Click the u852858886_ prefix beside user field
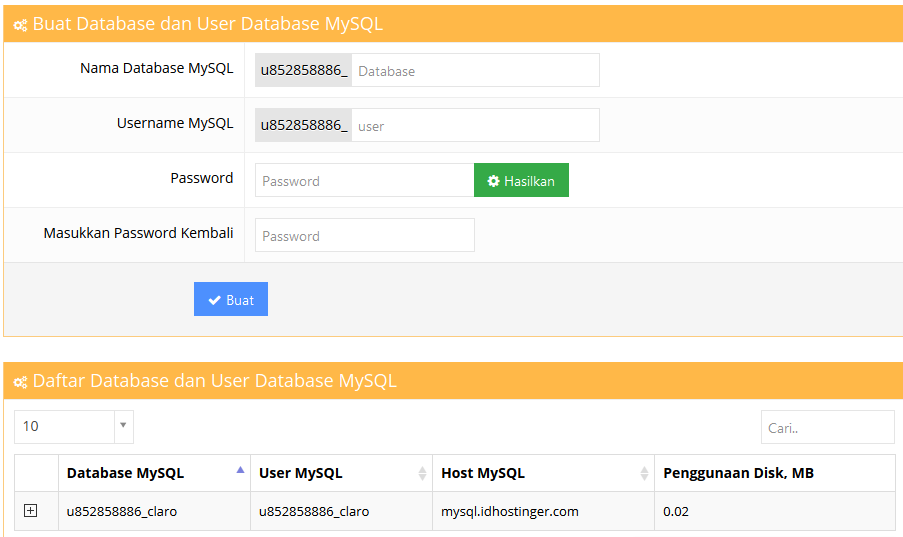This screenshot has height=537, width=903. [x=303, y=125]
